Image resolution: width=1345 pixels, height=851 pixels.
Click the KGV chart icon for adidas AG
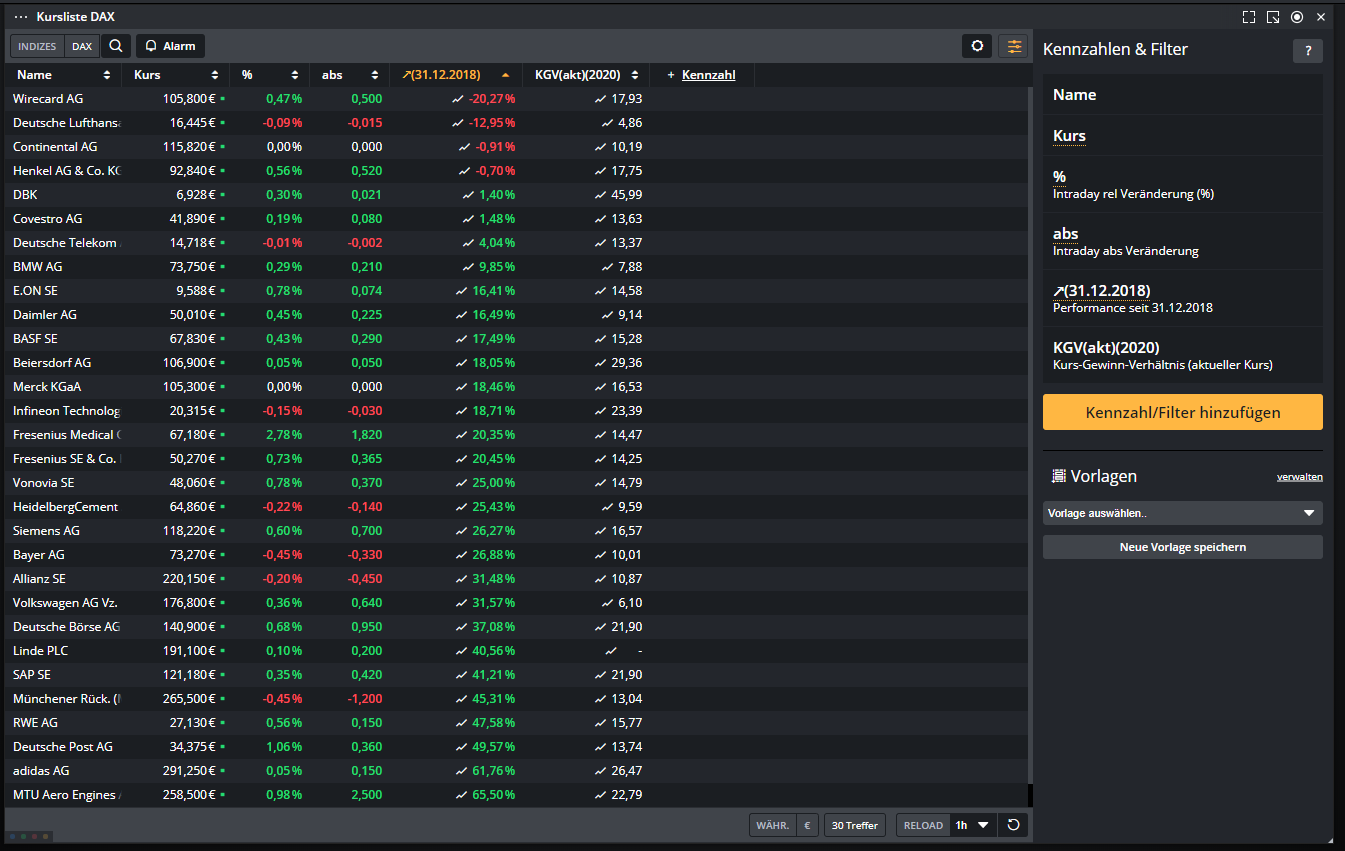pyautogui.click(x=600, y=771)
